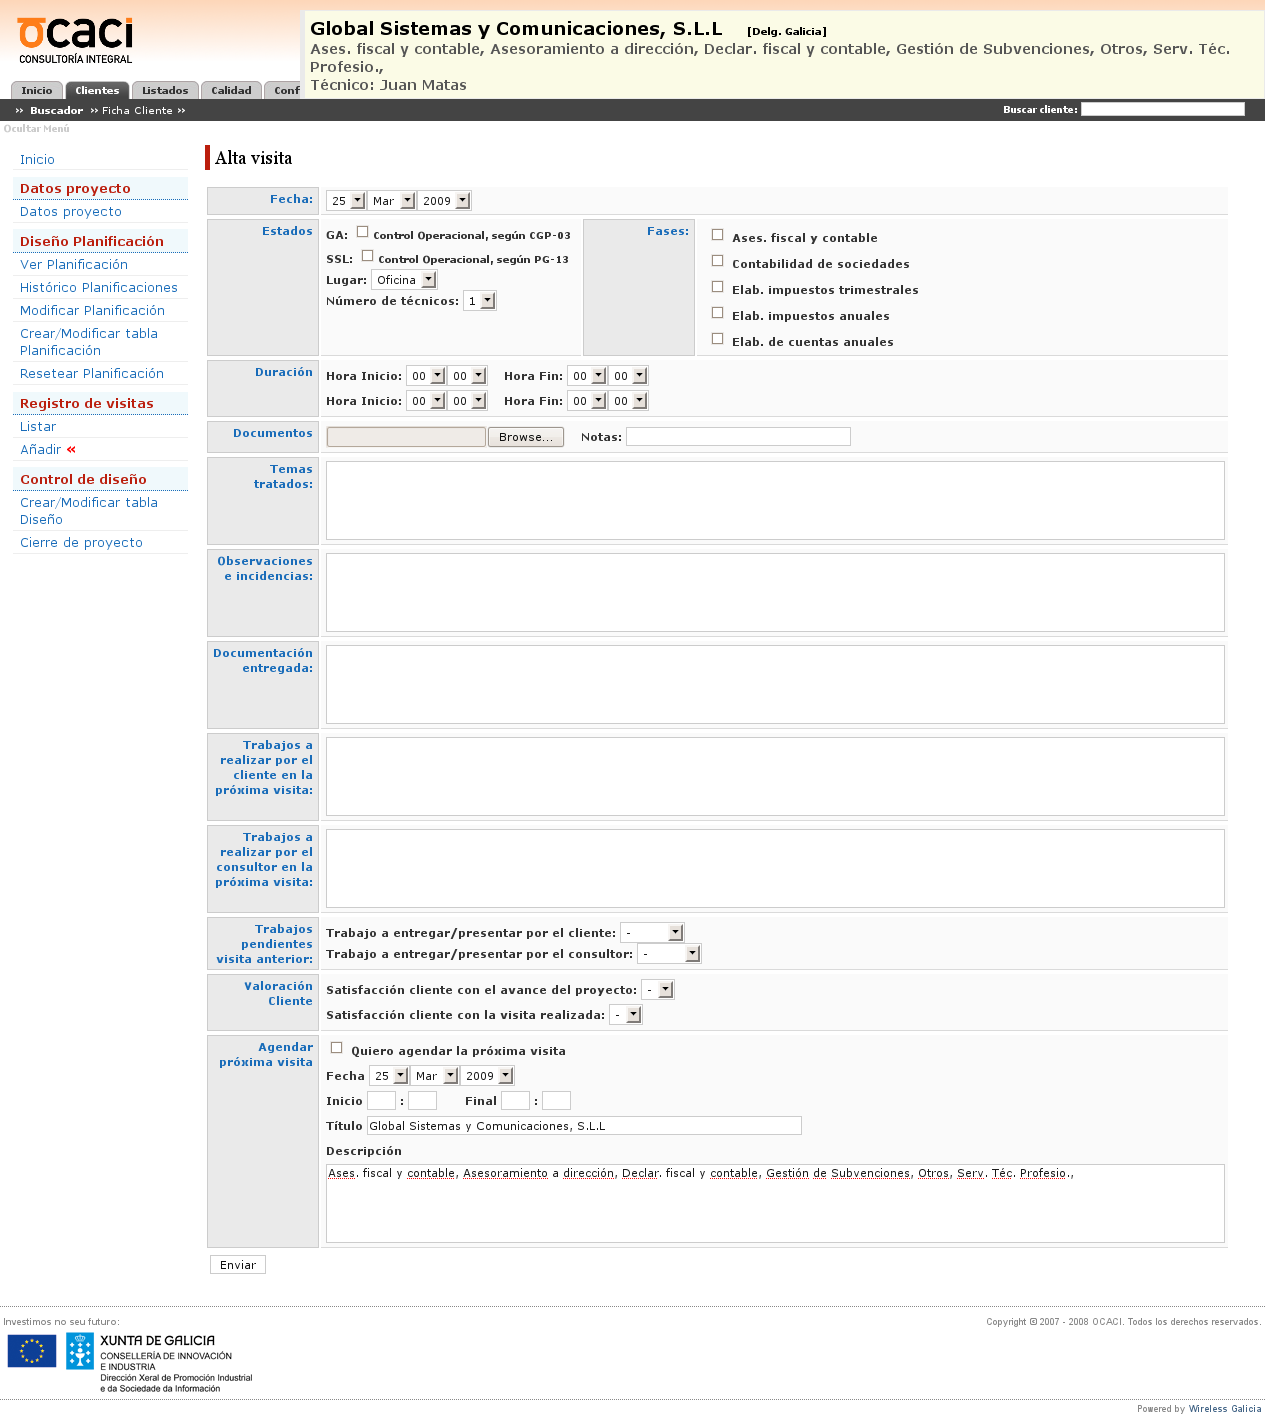The image size is (1265, 1417).
Task: Open the Lugar dropdown showing Oficina
Action: [404, 280]
